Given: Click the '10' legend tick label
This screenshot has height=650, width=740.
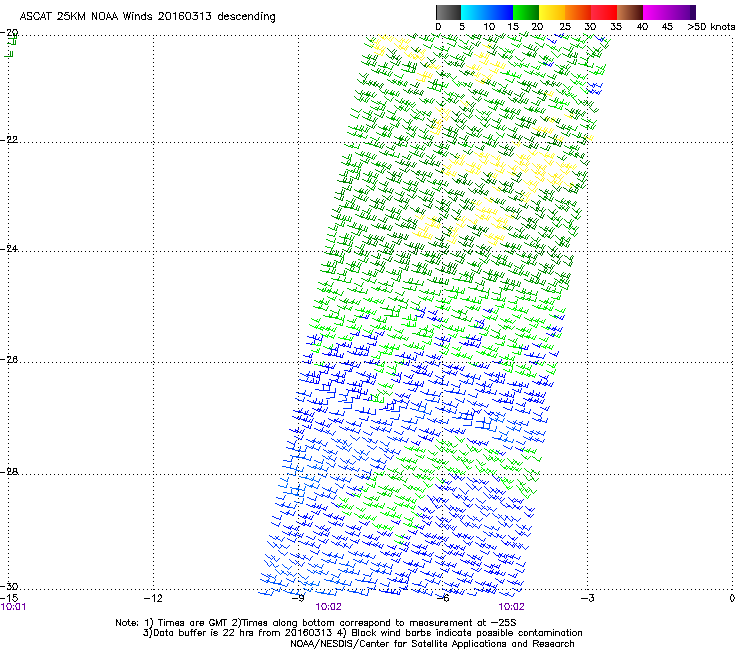Looking at the screenshot, I should point(489,27).
